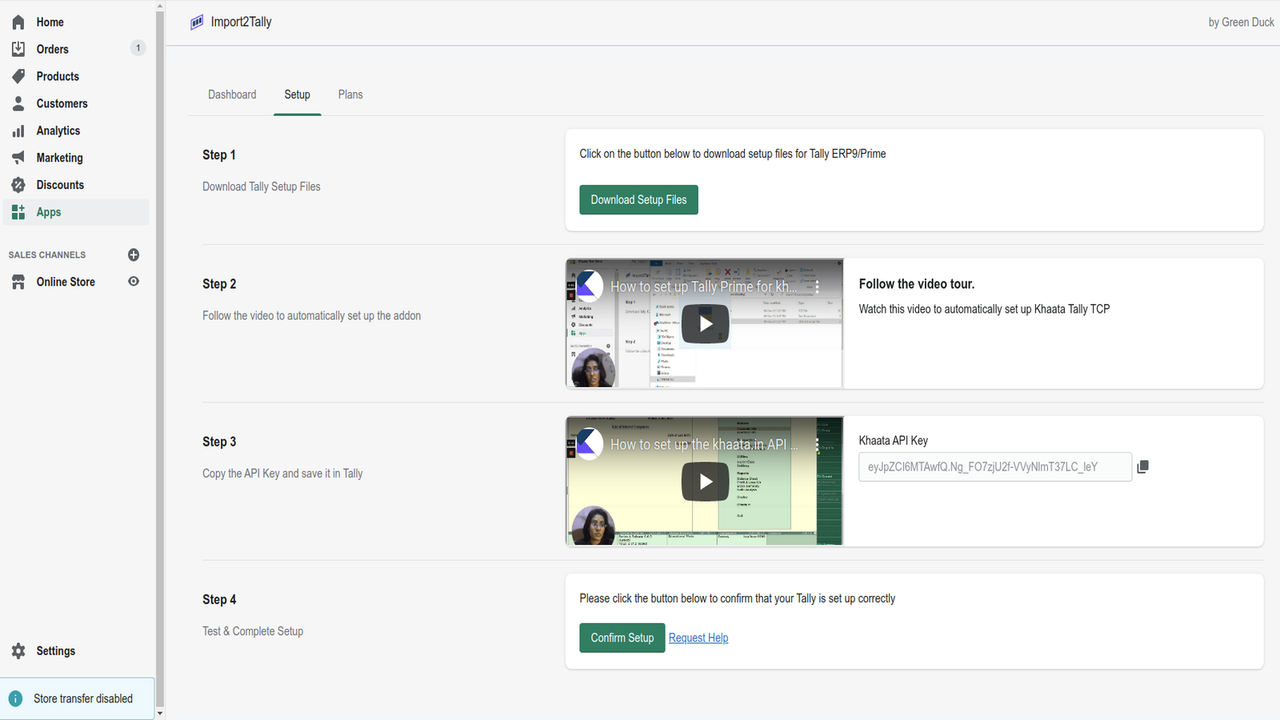1280x720 pixels.
Task: Click the khaata.in API video title
Action: click(704, 444)
